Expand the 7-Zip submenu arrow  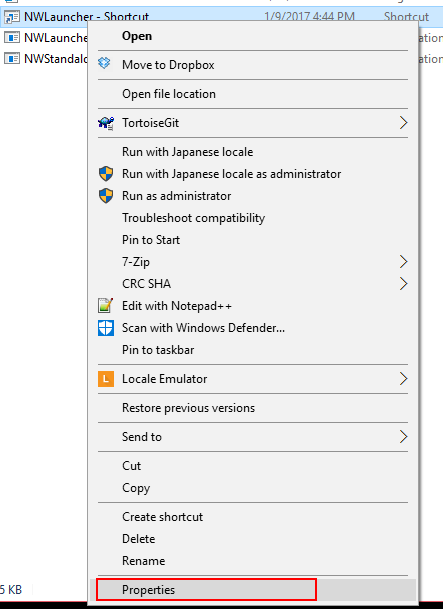coord(403,262)
